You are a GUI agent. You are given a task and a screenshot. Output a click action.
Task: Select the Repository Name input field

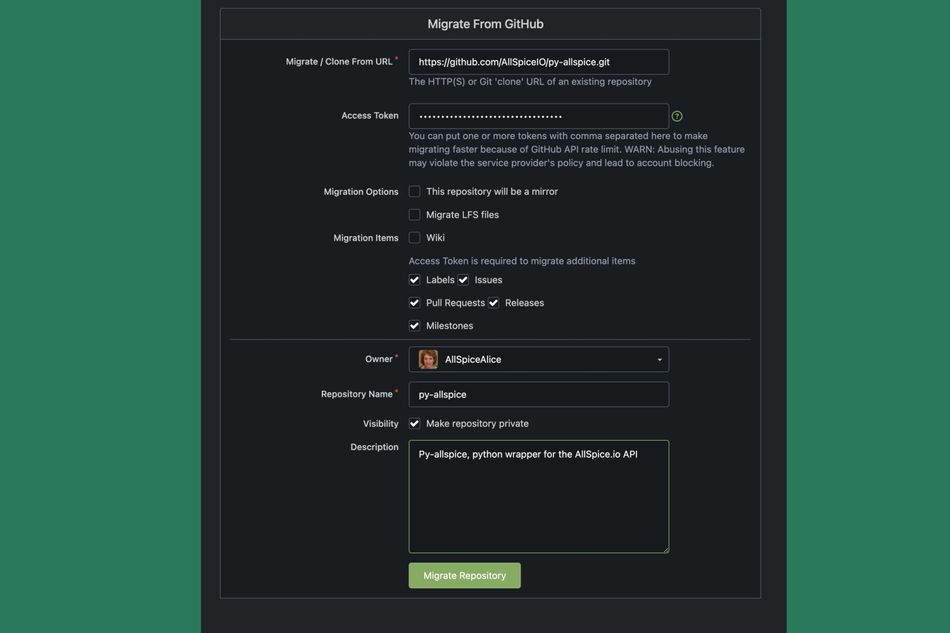pyautogui.click(x=539, y=394)
